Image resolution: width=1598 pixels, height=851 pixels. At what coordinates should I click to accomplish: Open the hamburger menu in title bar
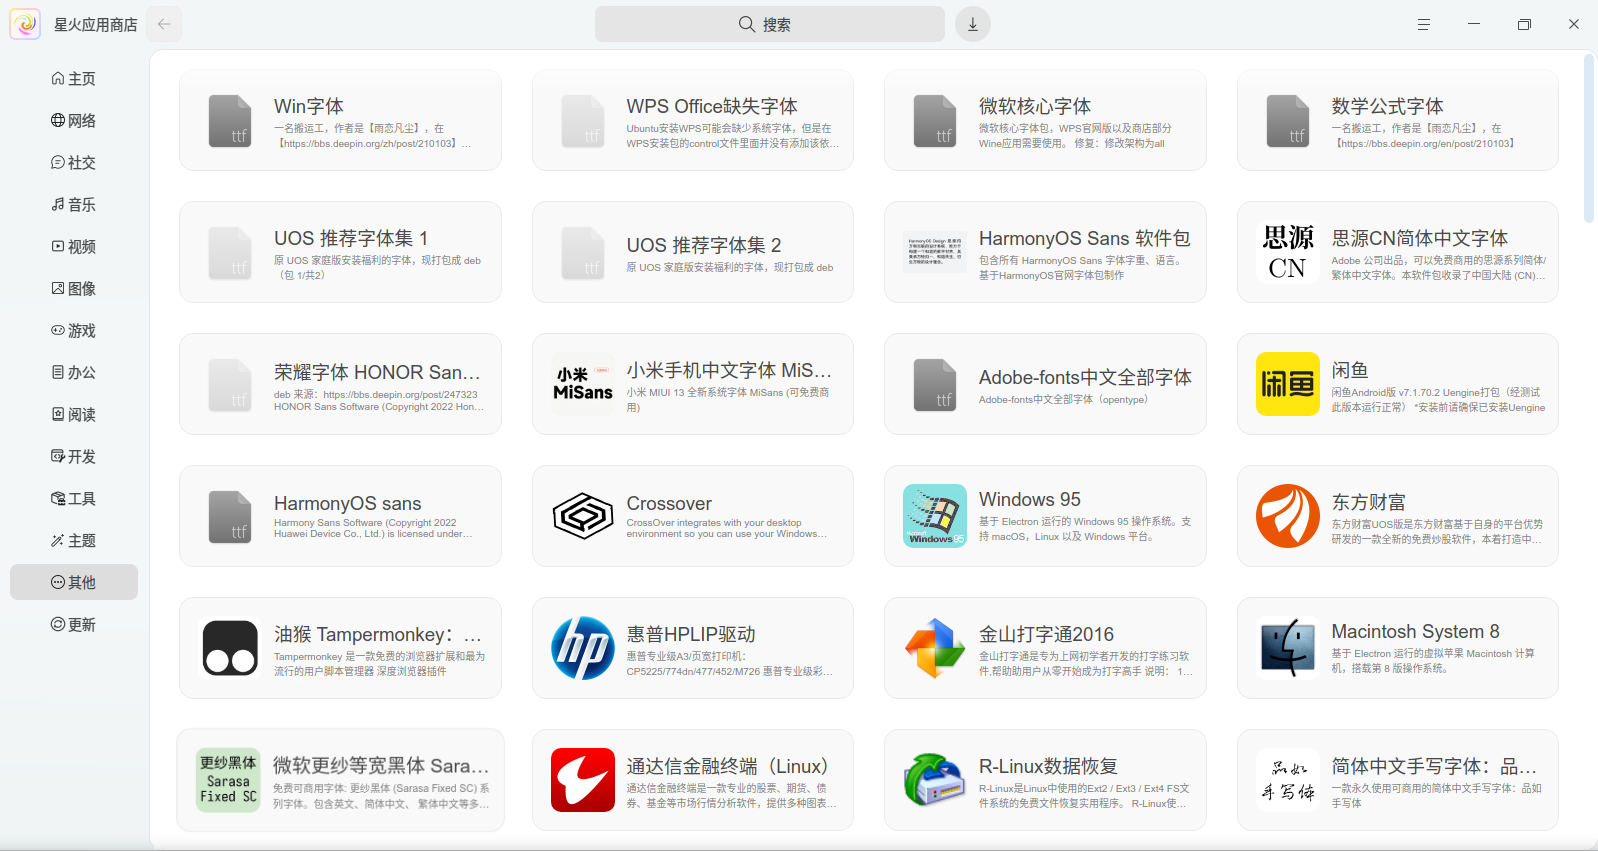[x=1424, y=24]
